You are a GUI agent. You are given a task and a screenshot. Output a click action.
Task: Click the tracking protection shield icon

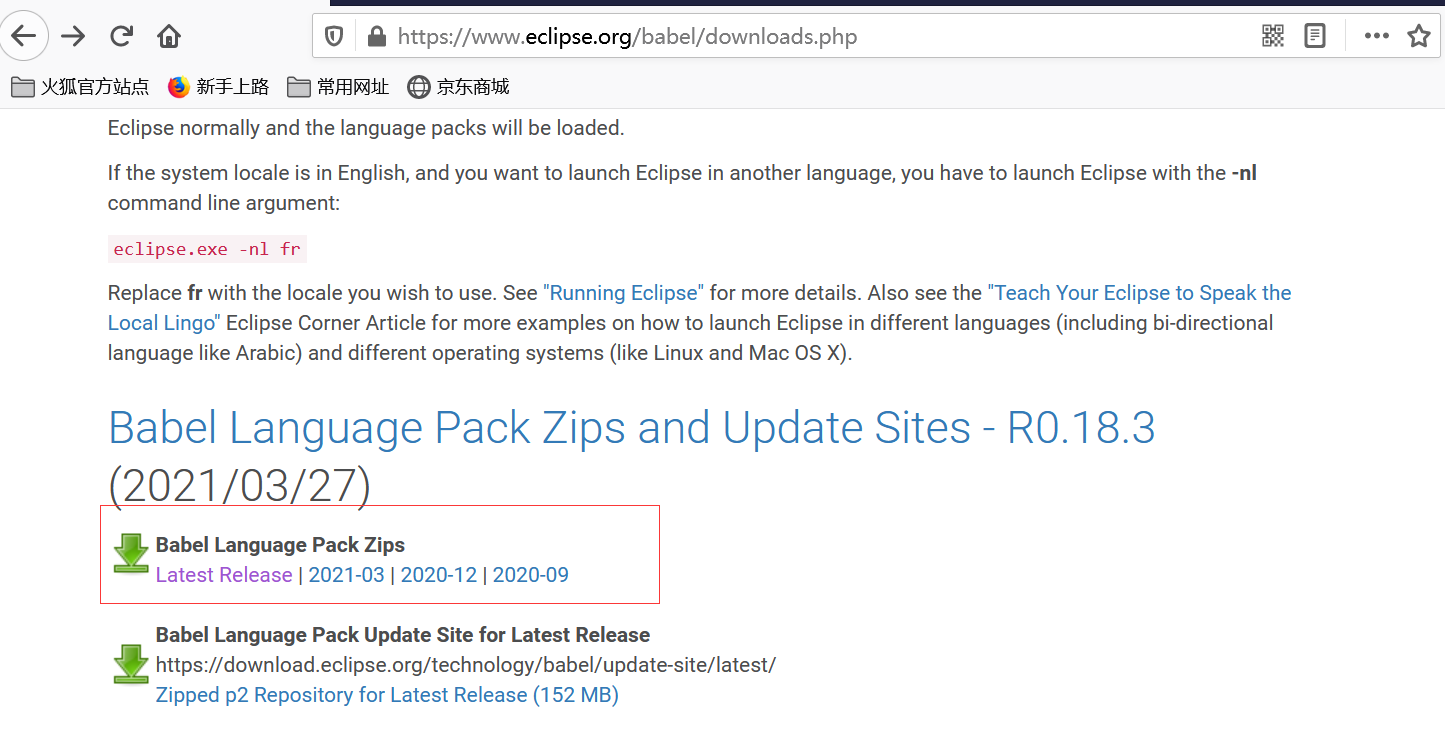pos(335,37)
